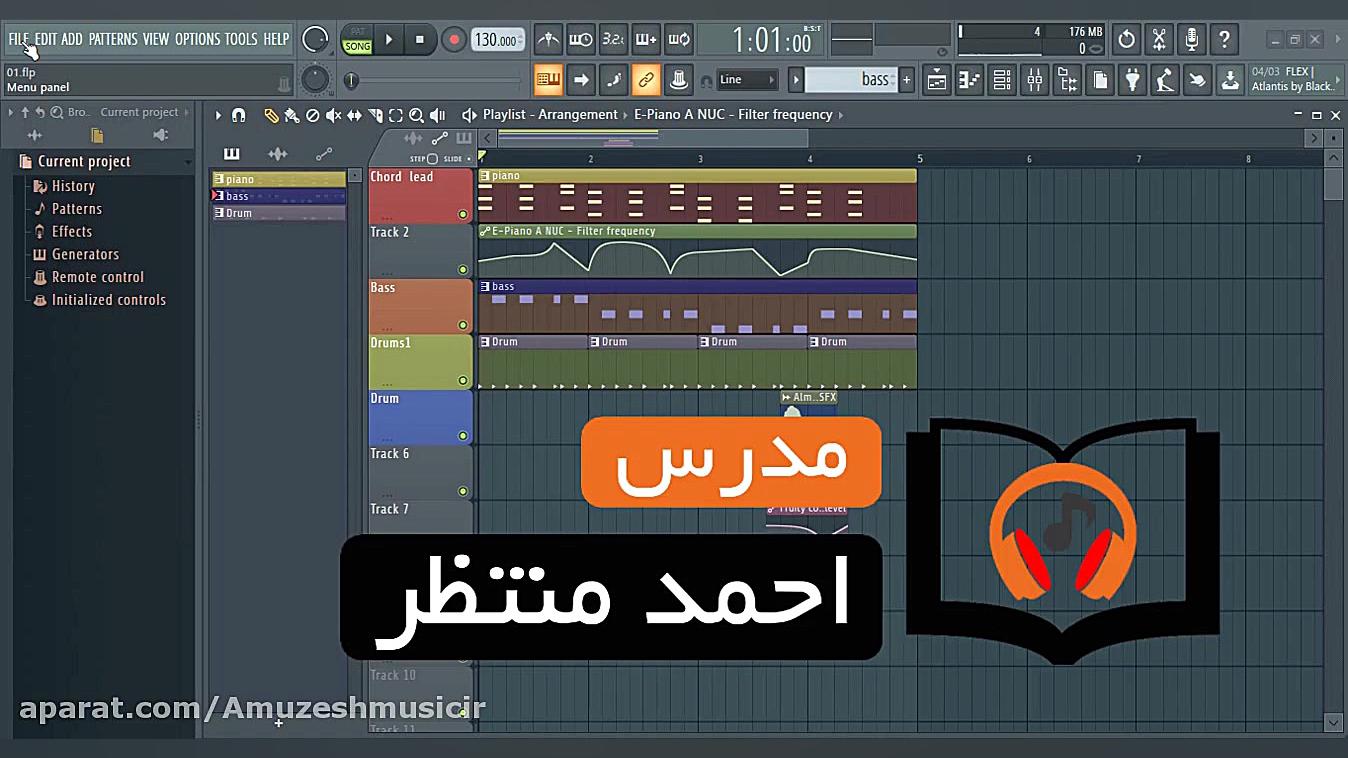
Task: Toggle snap magnet in the playlist toolbar
Action: point(238,115)
